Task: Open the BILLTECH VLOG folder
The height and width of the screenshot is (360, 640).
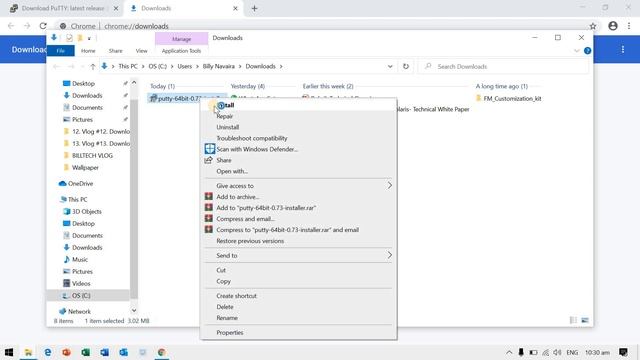Action: tap(92, 156)
